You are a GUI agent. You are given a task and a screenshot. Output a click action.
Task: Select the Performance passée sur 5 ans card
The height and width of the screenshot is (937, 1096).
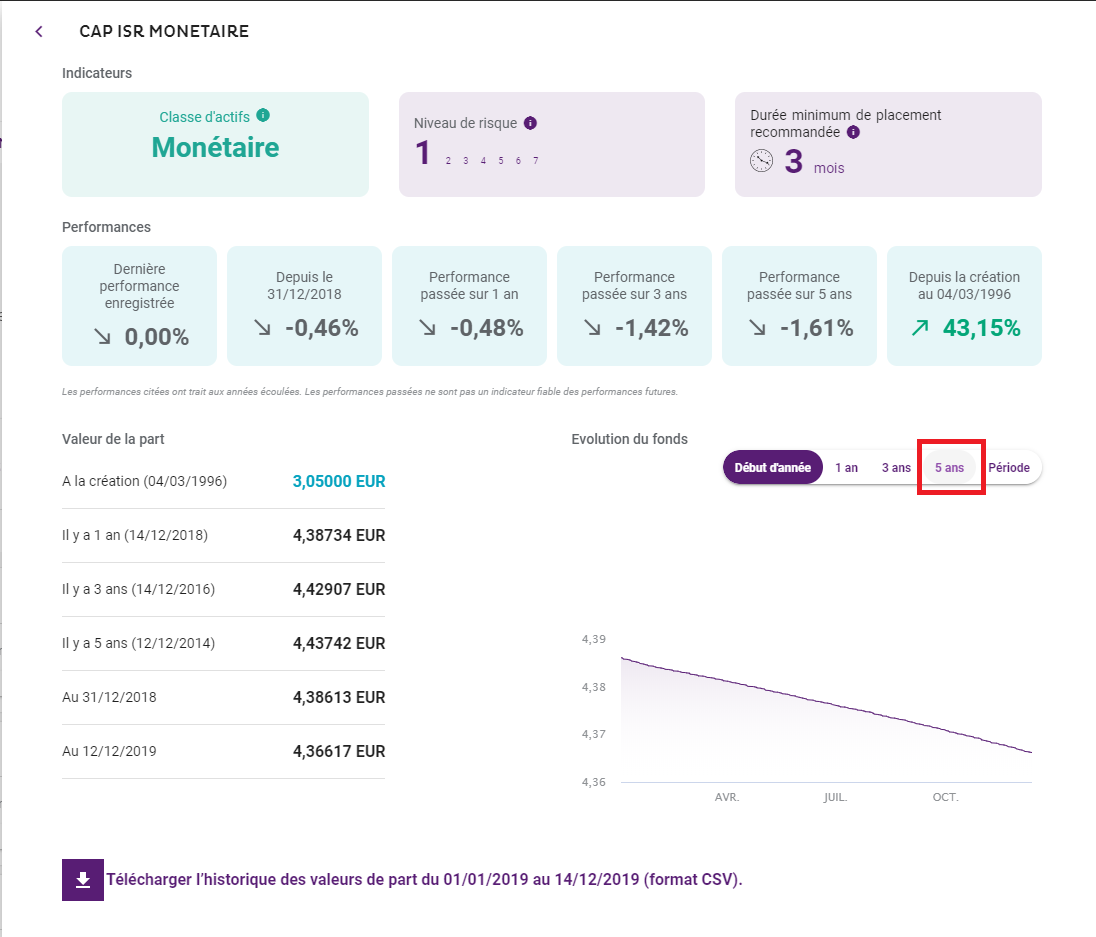pos(799,306)
